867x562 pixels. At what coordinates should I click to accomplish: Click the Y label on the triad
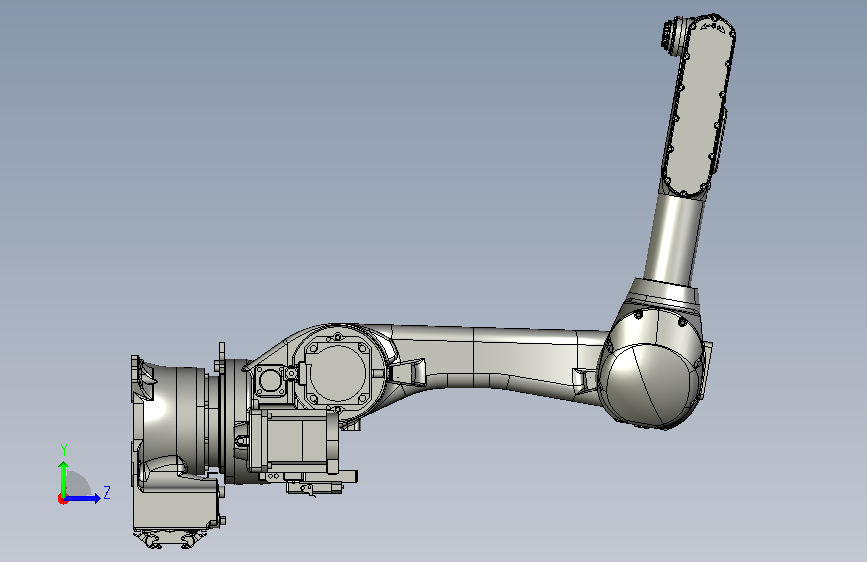point(64,450)
